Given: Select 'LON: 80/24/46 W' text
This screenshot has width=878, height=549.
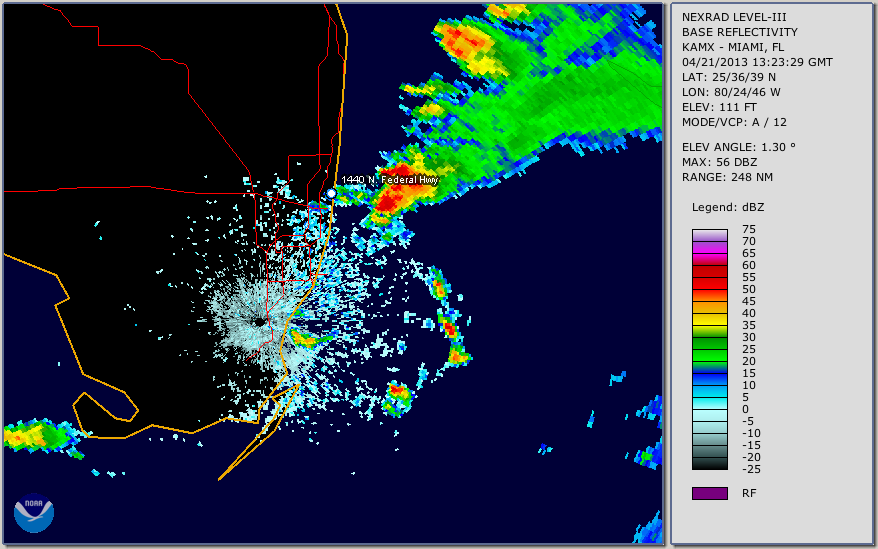Looking at the screenshot, I should [731, 92].
